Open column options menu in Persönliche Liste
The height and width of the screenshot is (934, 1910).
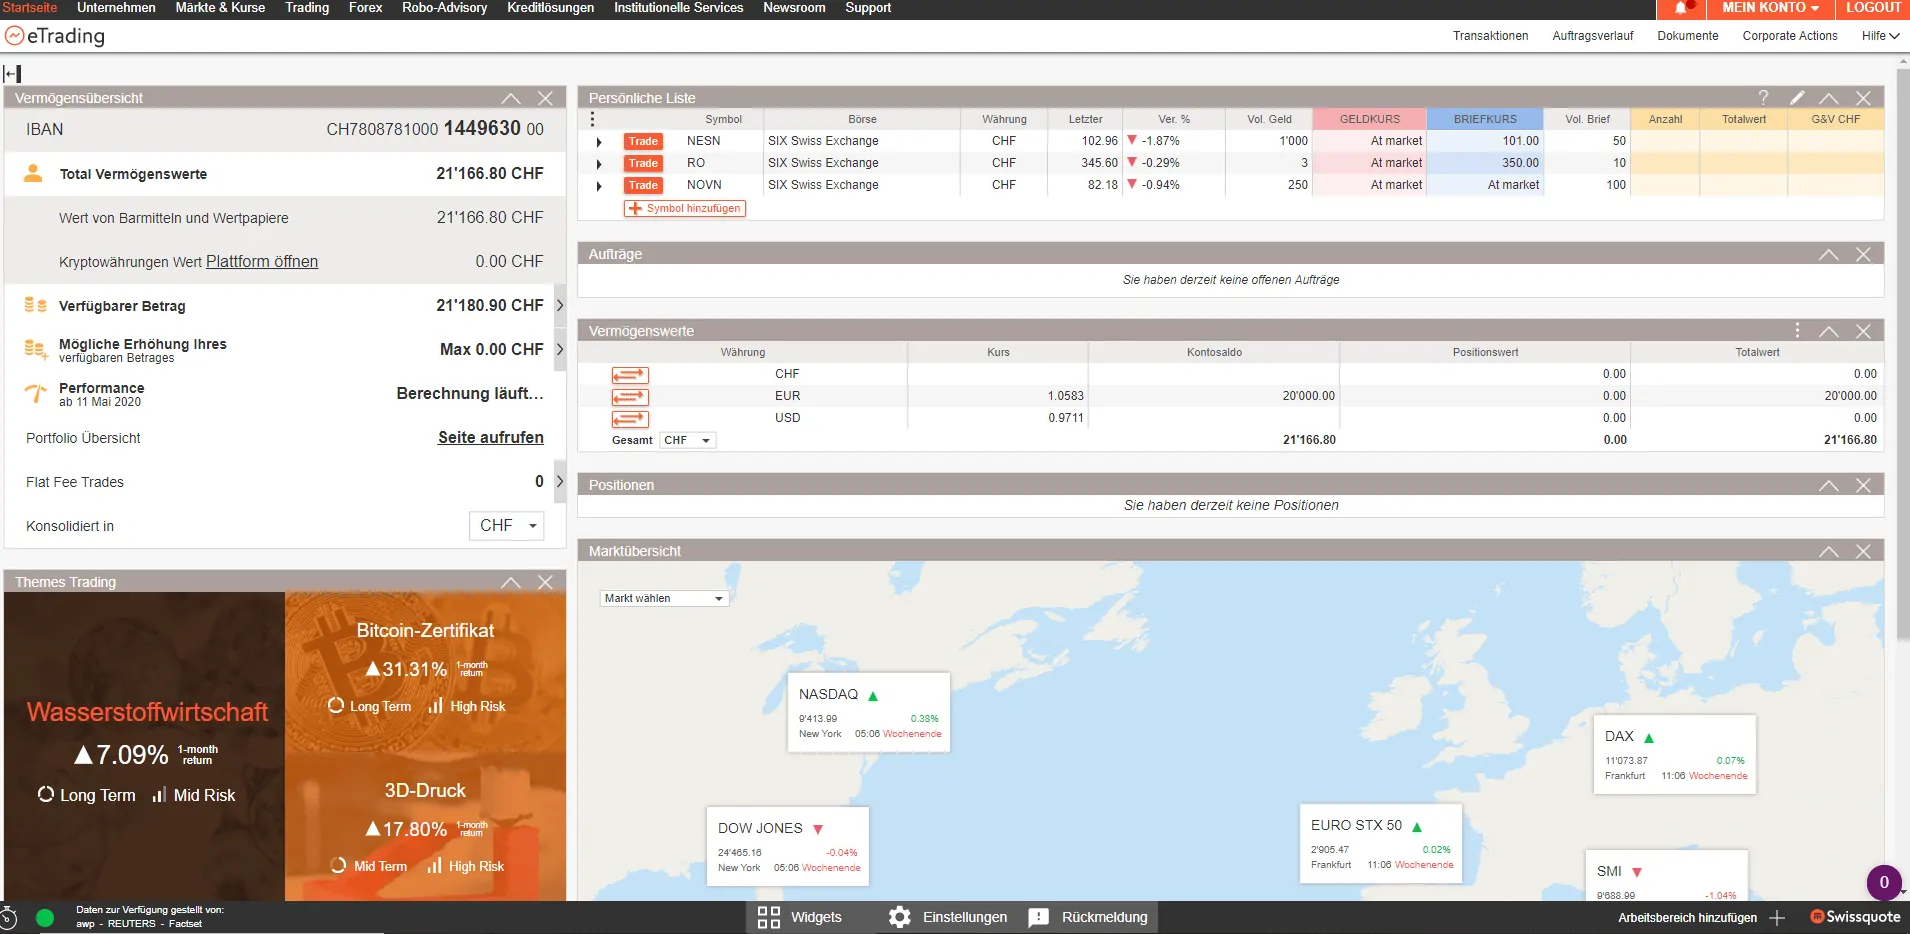(592, 119)
